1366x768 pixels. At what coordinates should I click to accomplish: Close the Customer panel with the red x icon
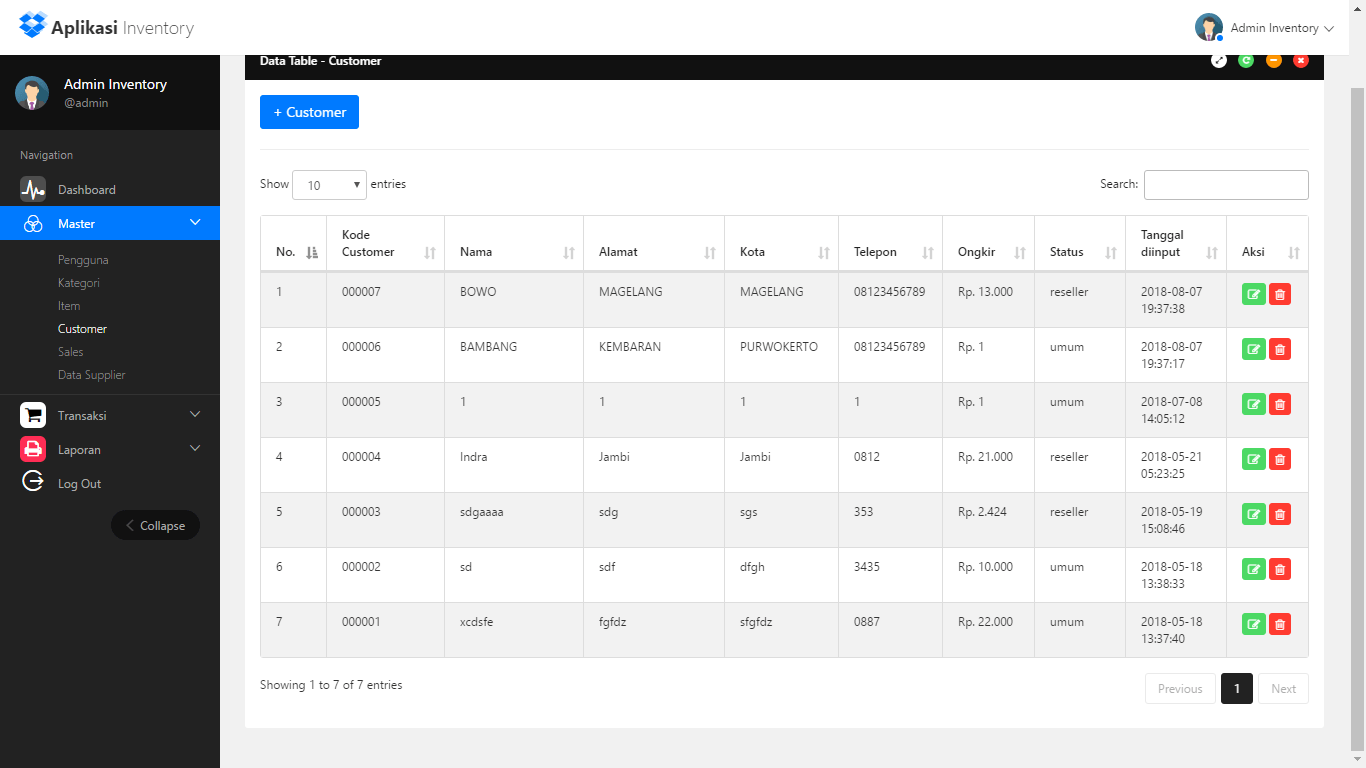click(1300, 60)
